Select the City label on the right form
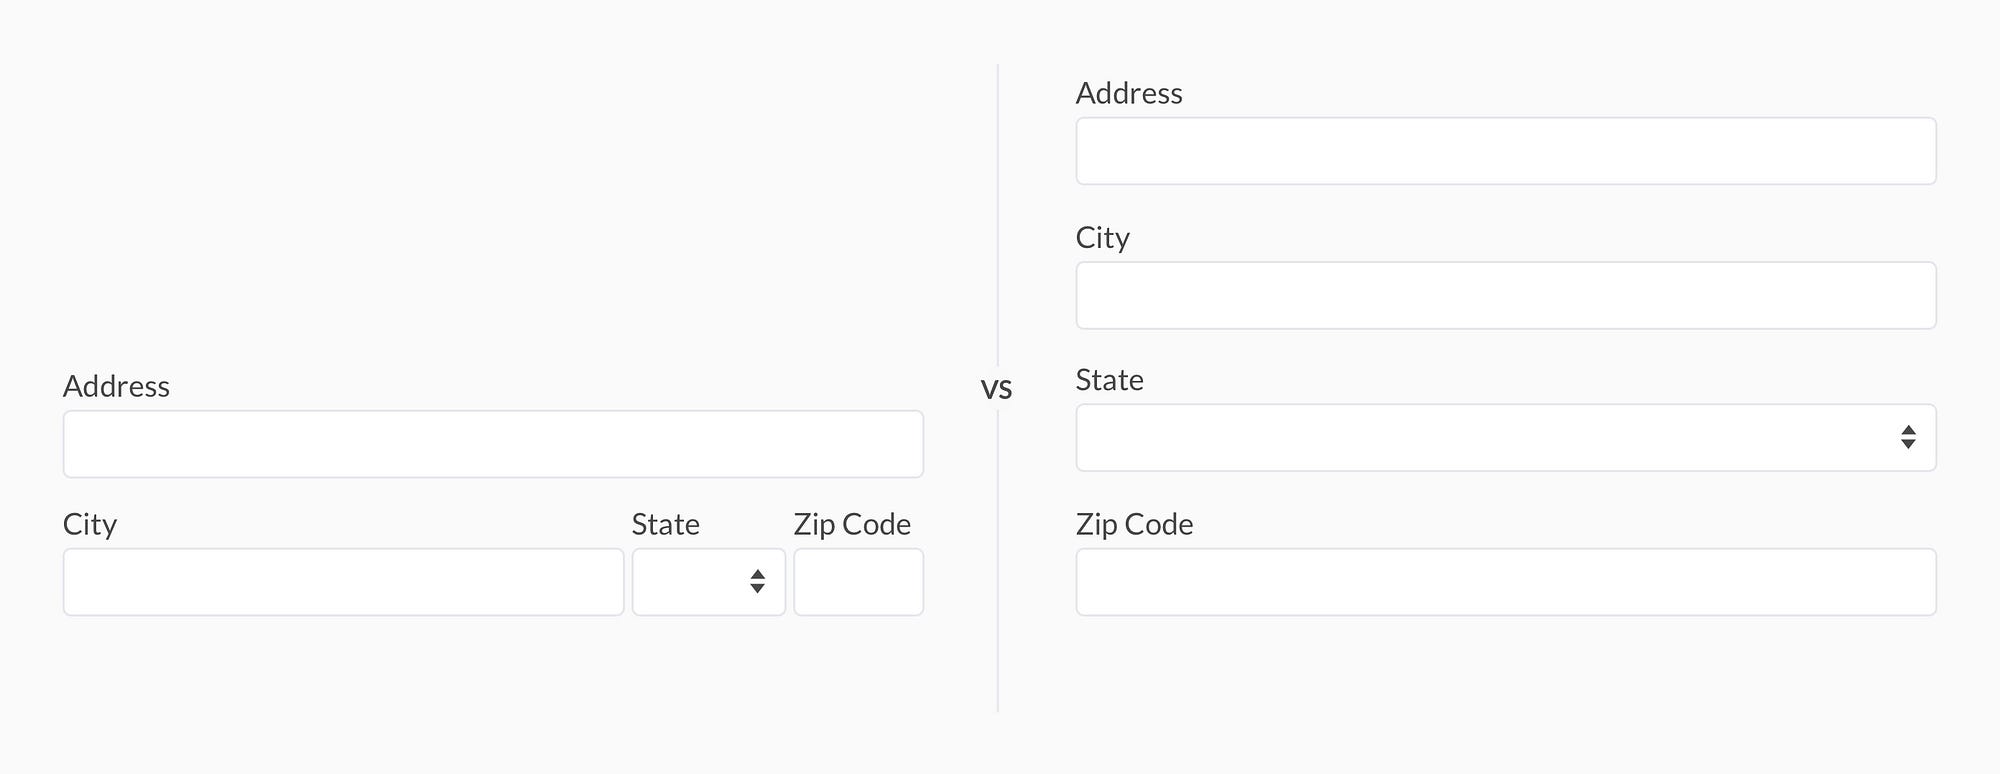This screenshot has width=2000, height=774. coord(1102,237)
